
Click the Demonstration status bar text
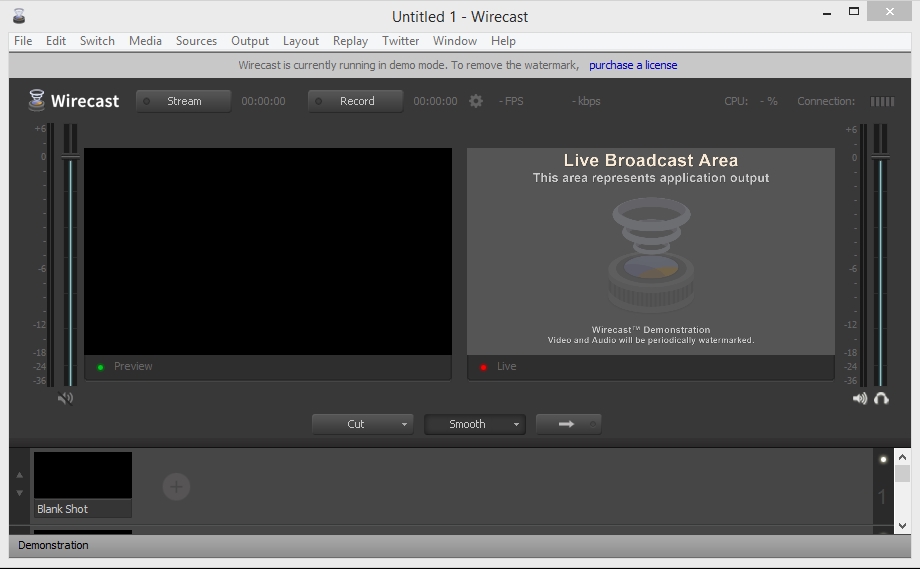pyautogui.click(x=53, y=545)
